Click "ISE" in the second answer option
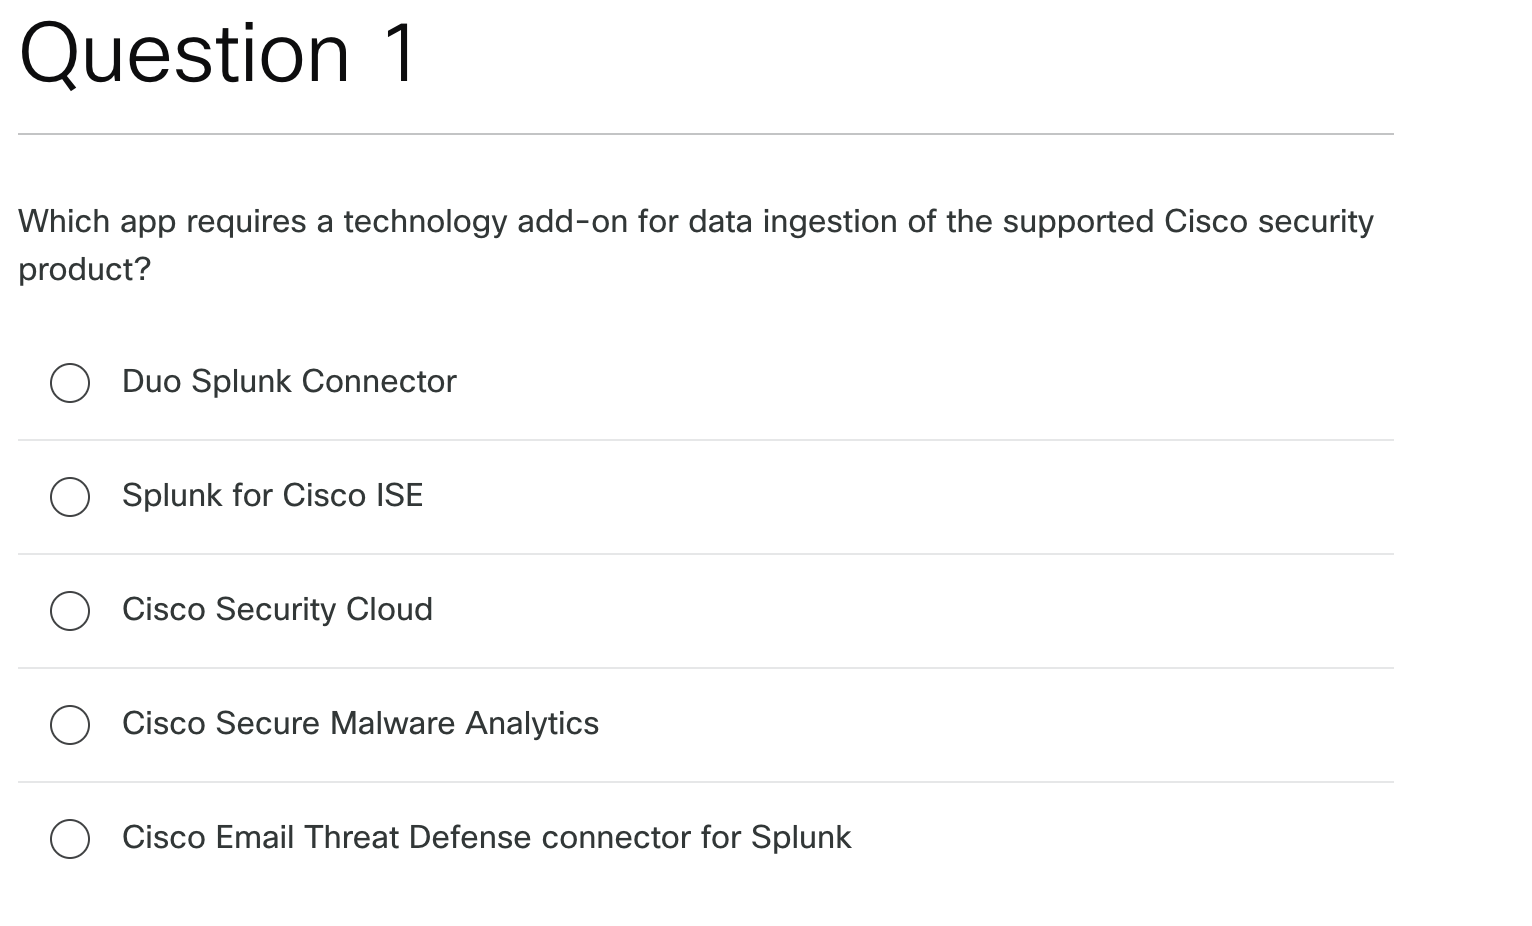Image resolution: width=1532 pixels, height=926 pixels. point(399,495)
